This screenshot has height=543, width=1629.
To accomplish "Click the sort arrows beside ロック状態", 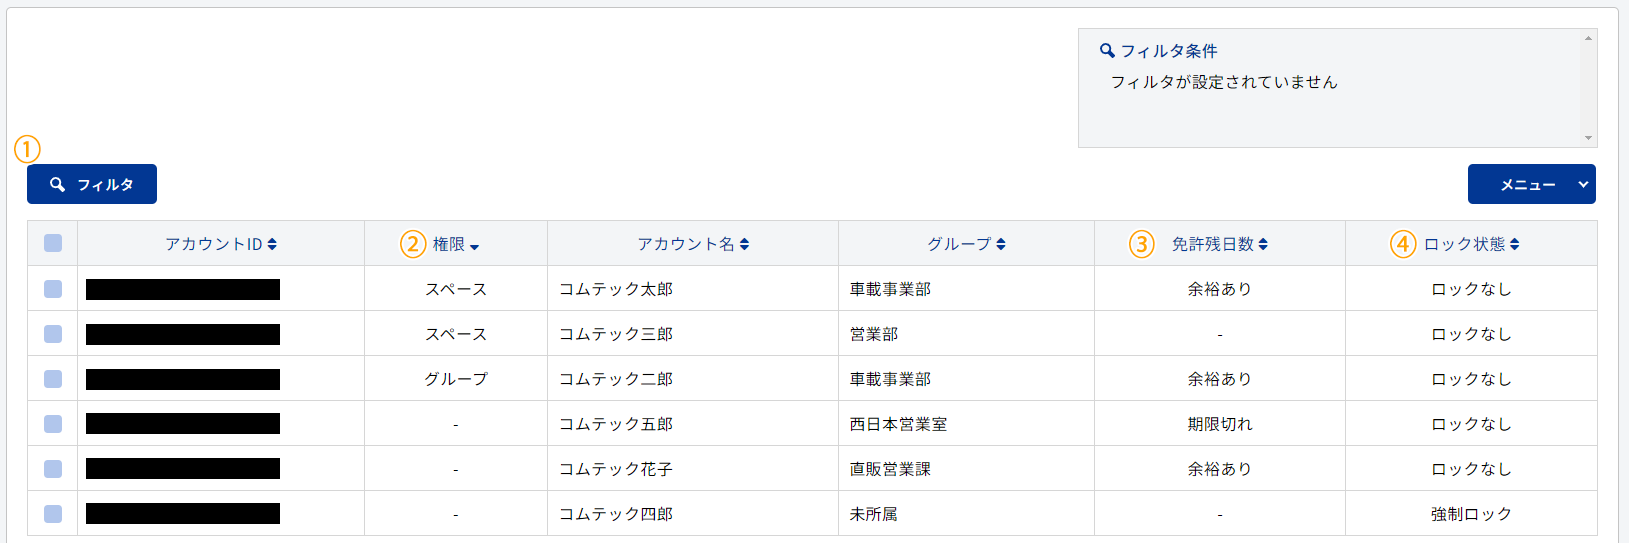I will pyautogui.click(x=1514, y=244).
